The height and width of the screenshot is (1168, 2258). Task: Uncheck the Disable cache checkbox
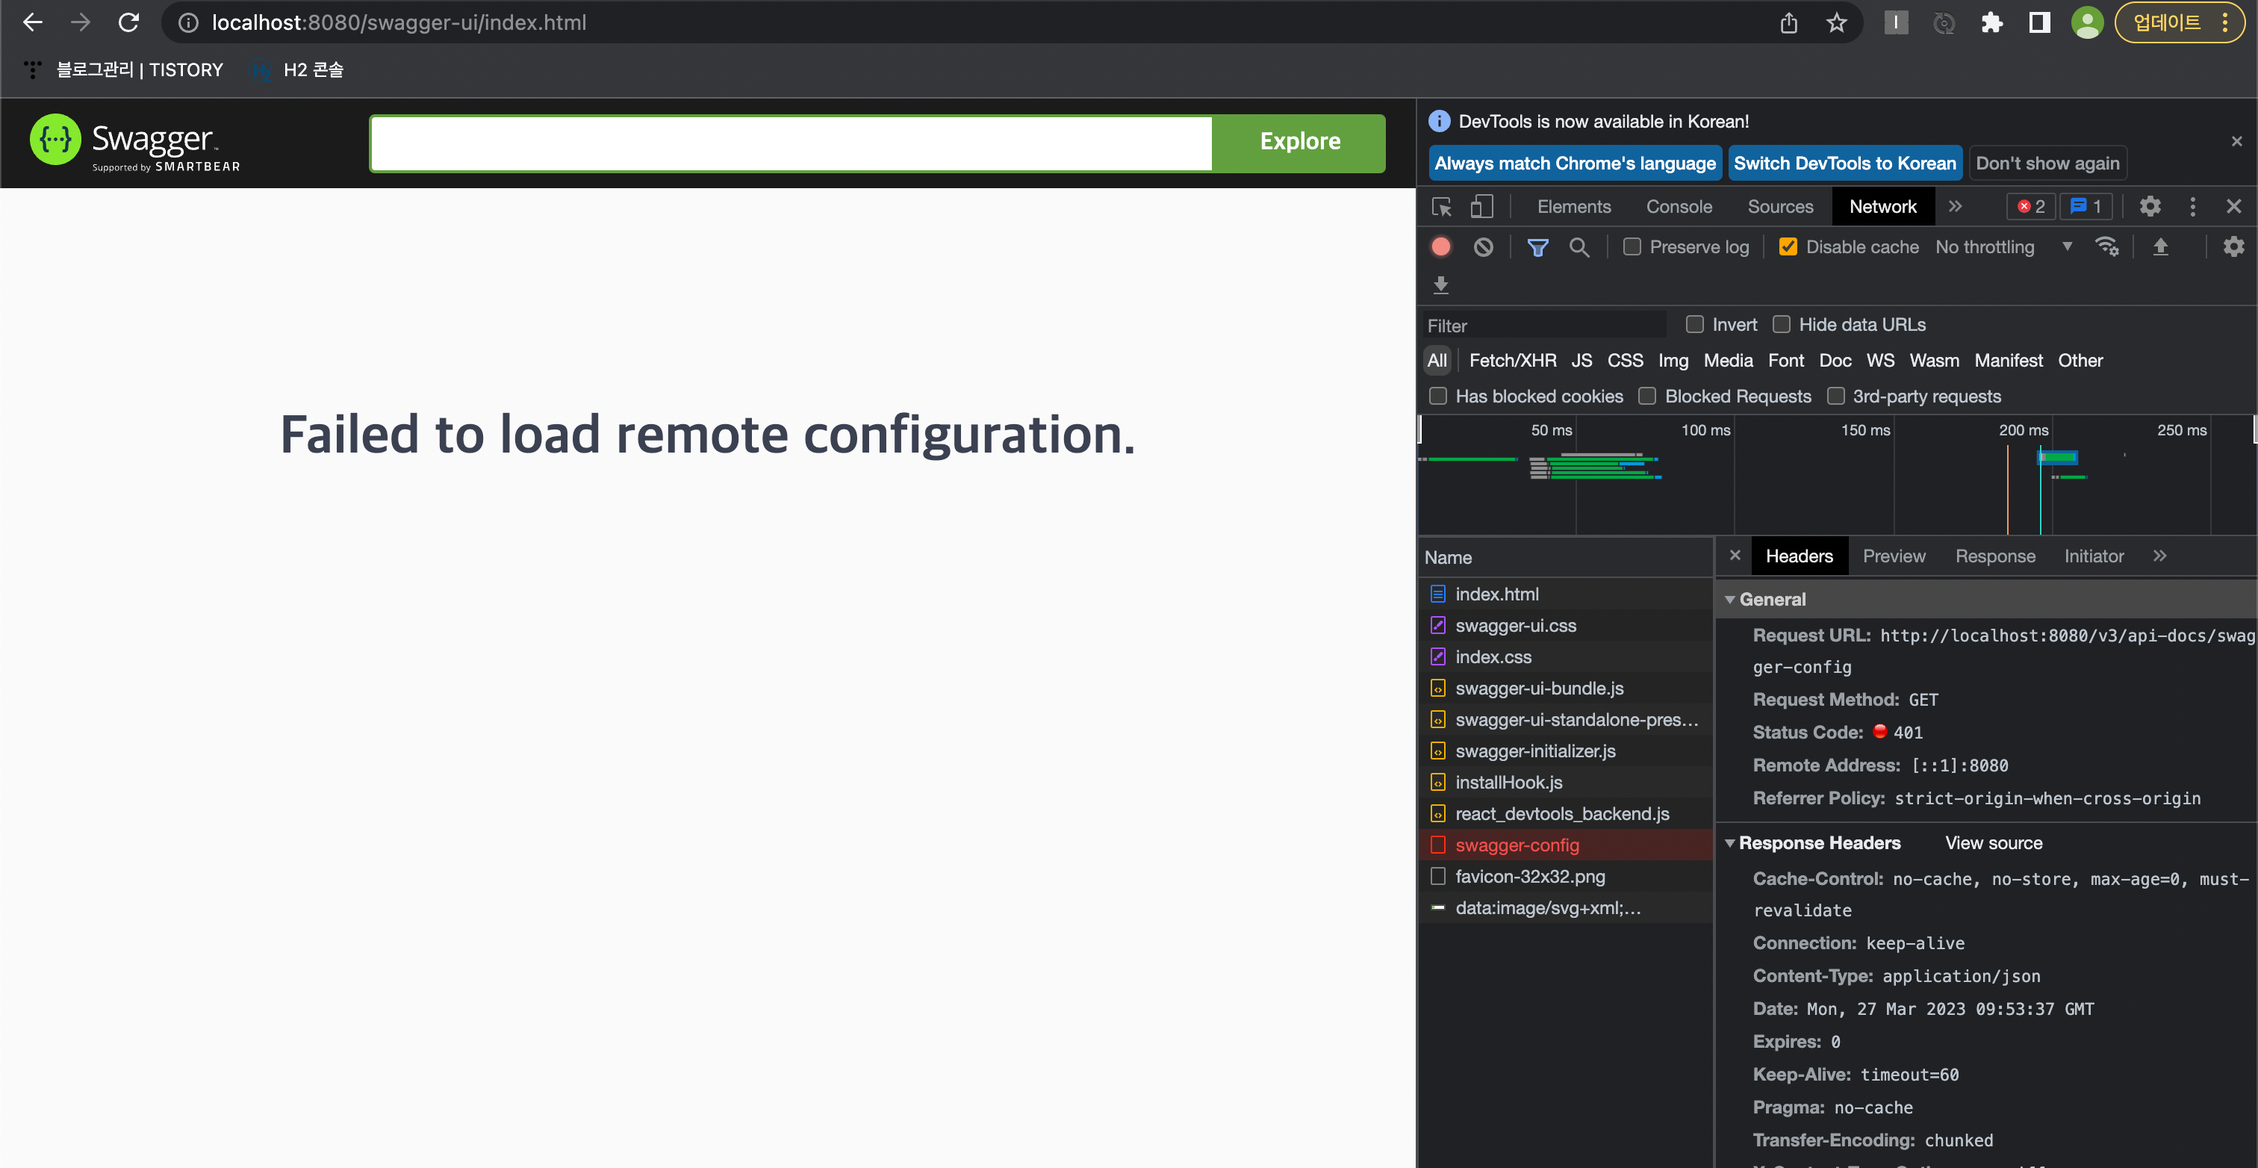click(x=1788, y=247)
